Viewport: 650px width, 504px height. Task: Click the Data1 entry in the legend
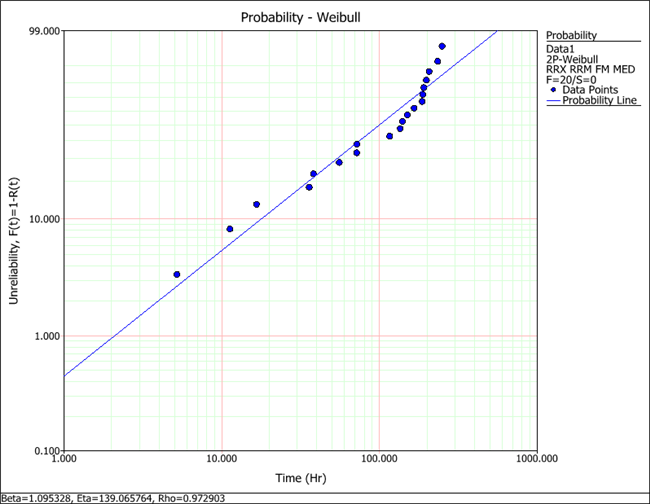[x=562, y=47]
